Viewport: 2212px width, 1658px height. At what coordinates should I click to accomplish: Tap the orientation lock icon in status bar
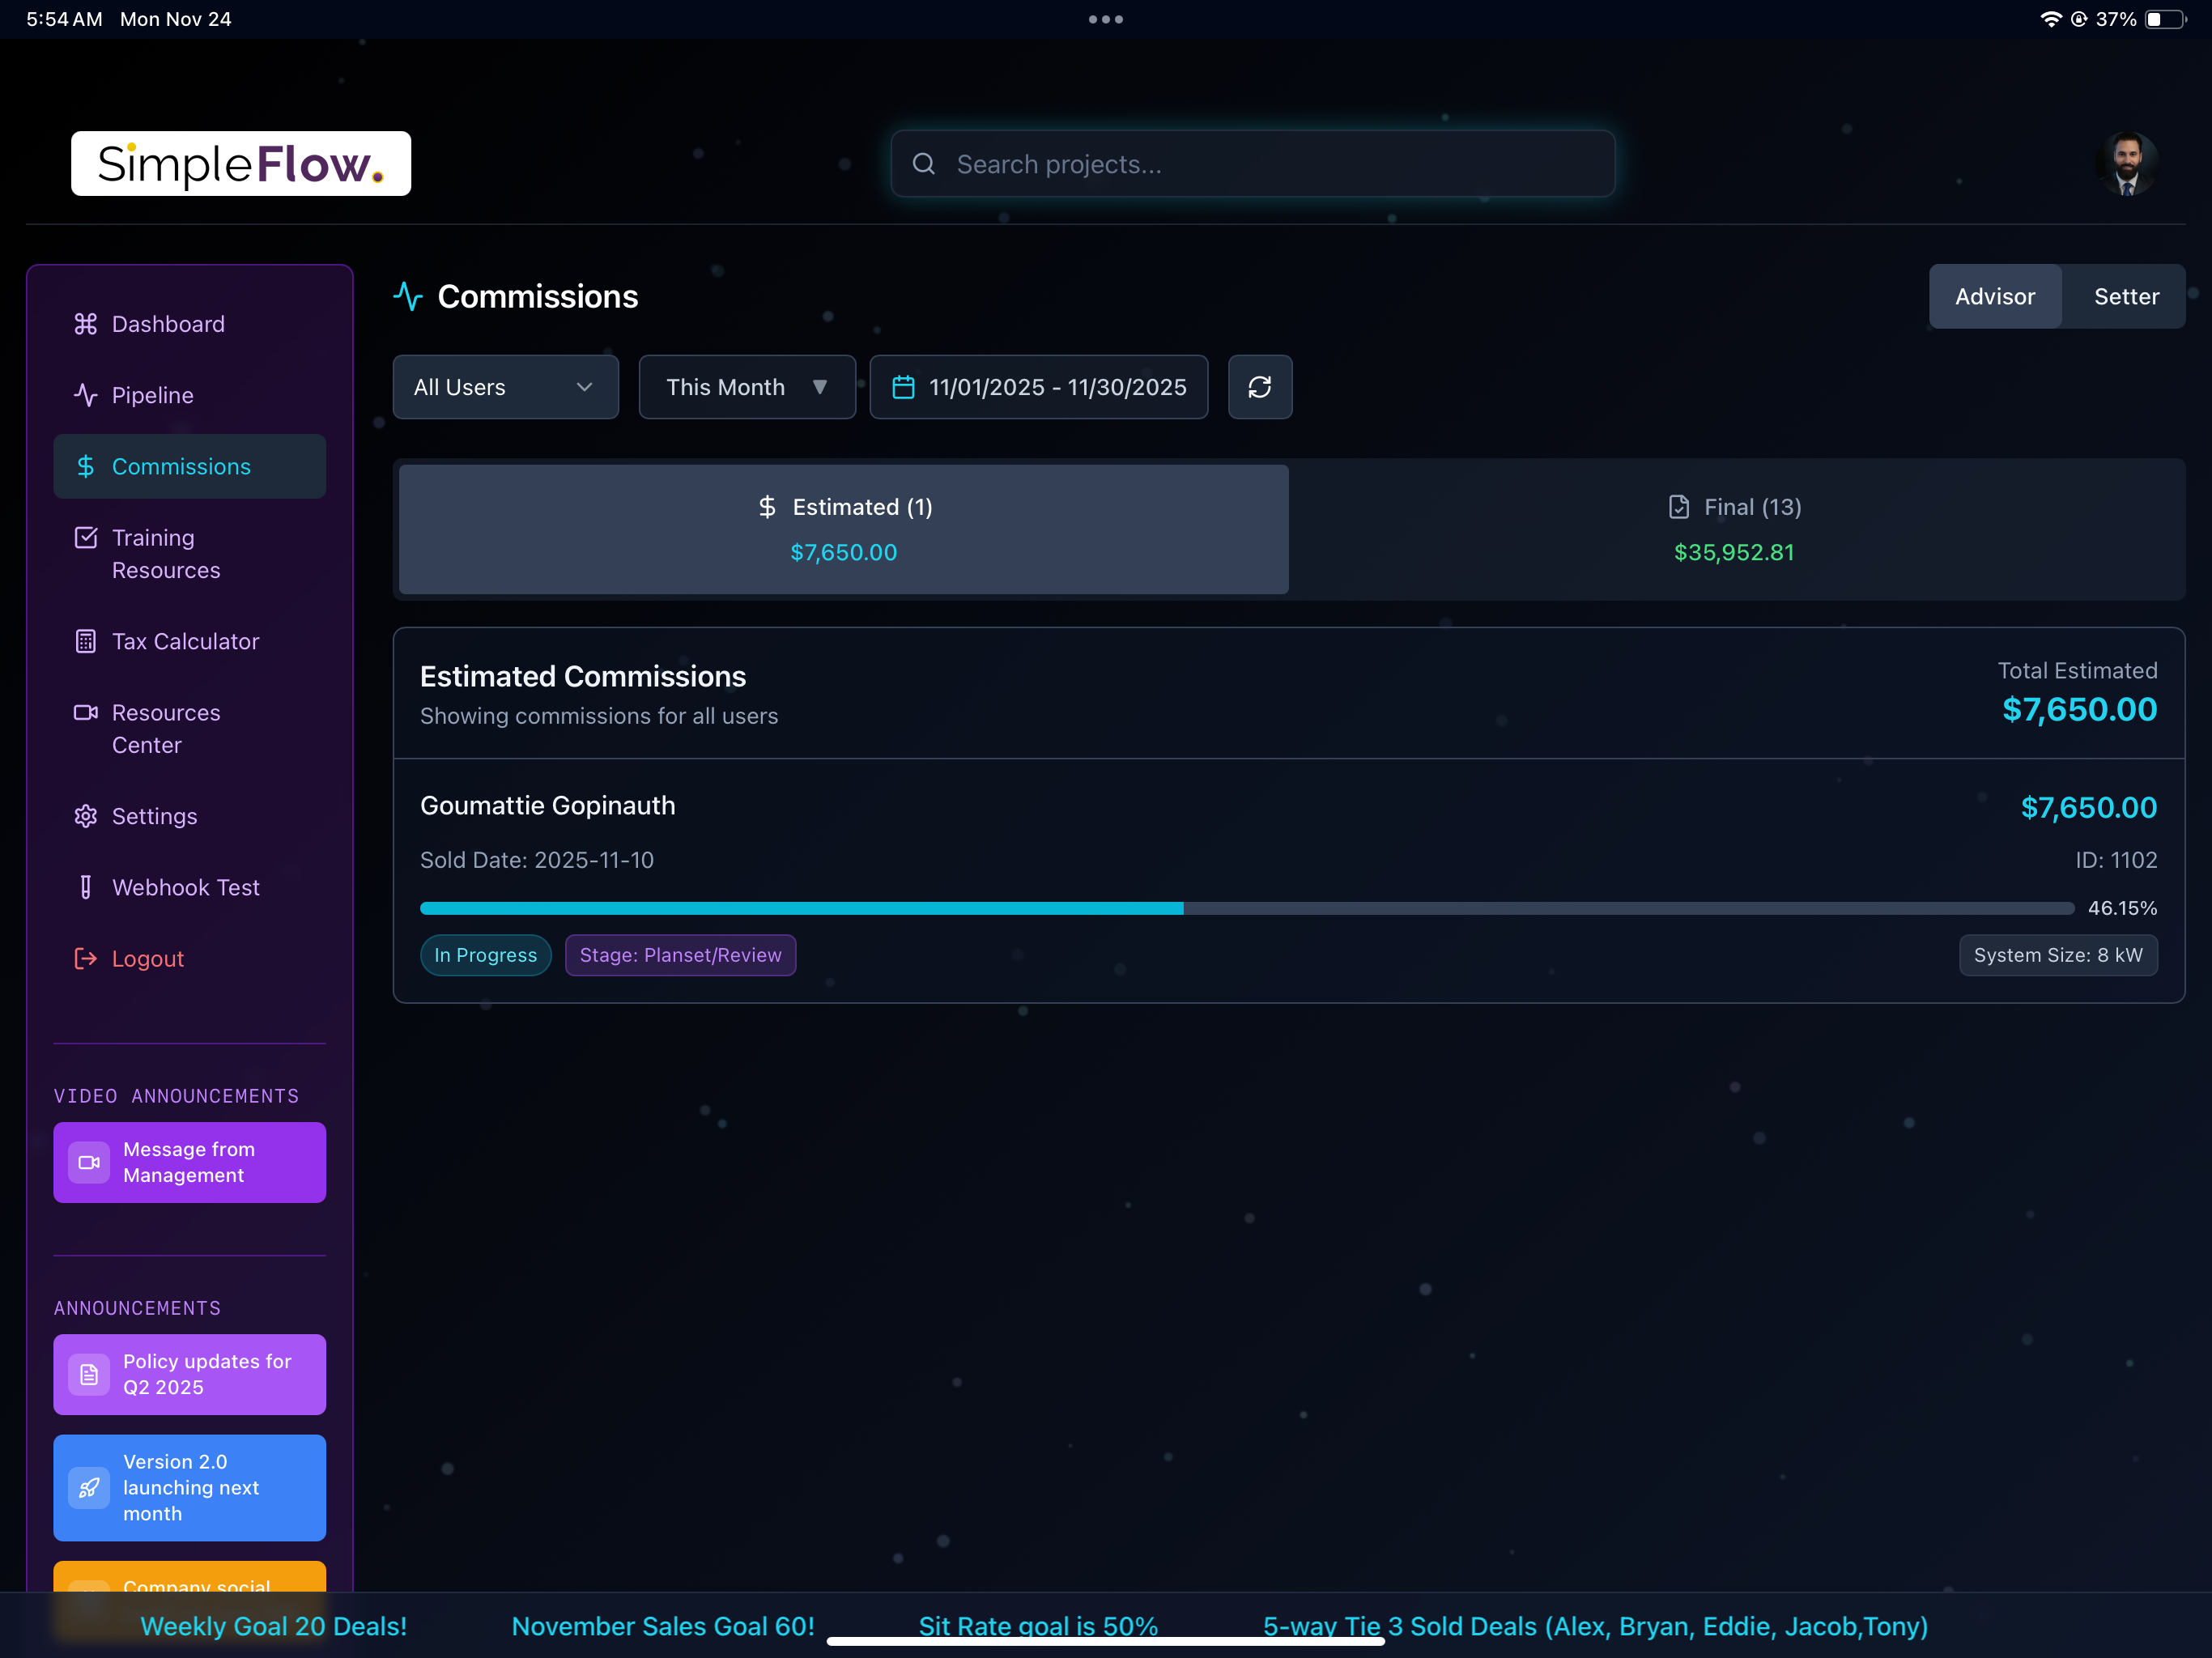coord(2079,19)
